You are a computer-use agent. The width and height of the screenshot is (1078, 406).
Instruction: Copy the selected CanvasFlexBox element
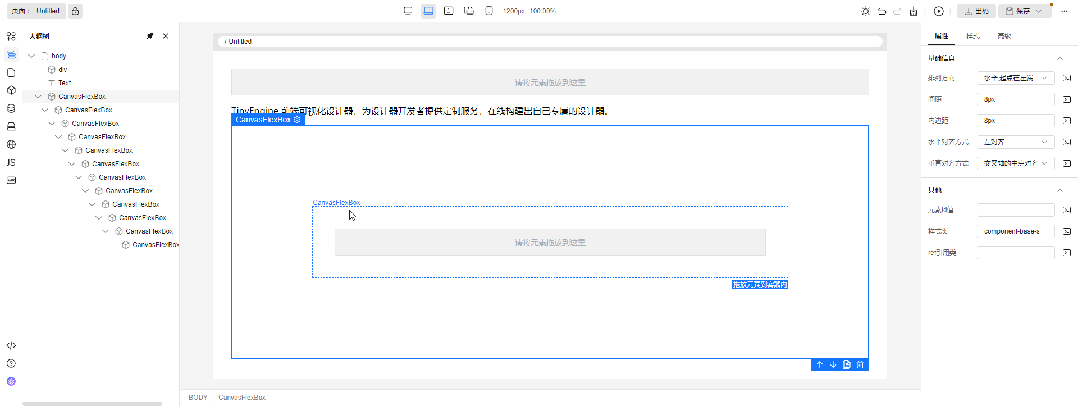(x=847, y=365)
